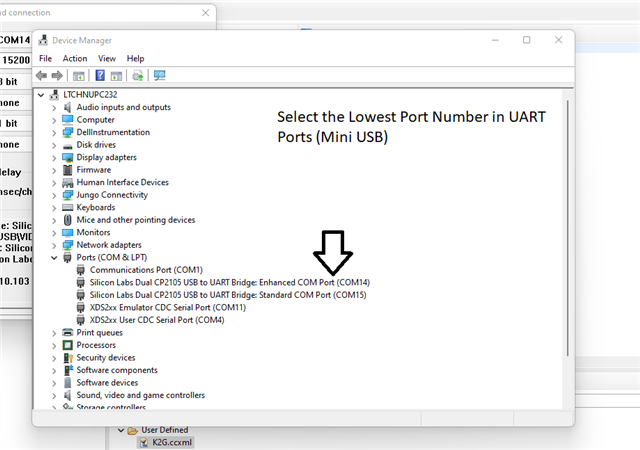The width and height of the screenshot is (640, 450).
Task: Click the Firmware chip icon
Action: coord(68,170)
